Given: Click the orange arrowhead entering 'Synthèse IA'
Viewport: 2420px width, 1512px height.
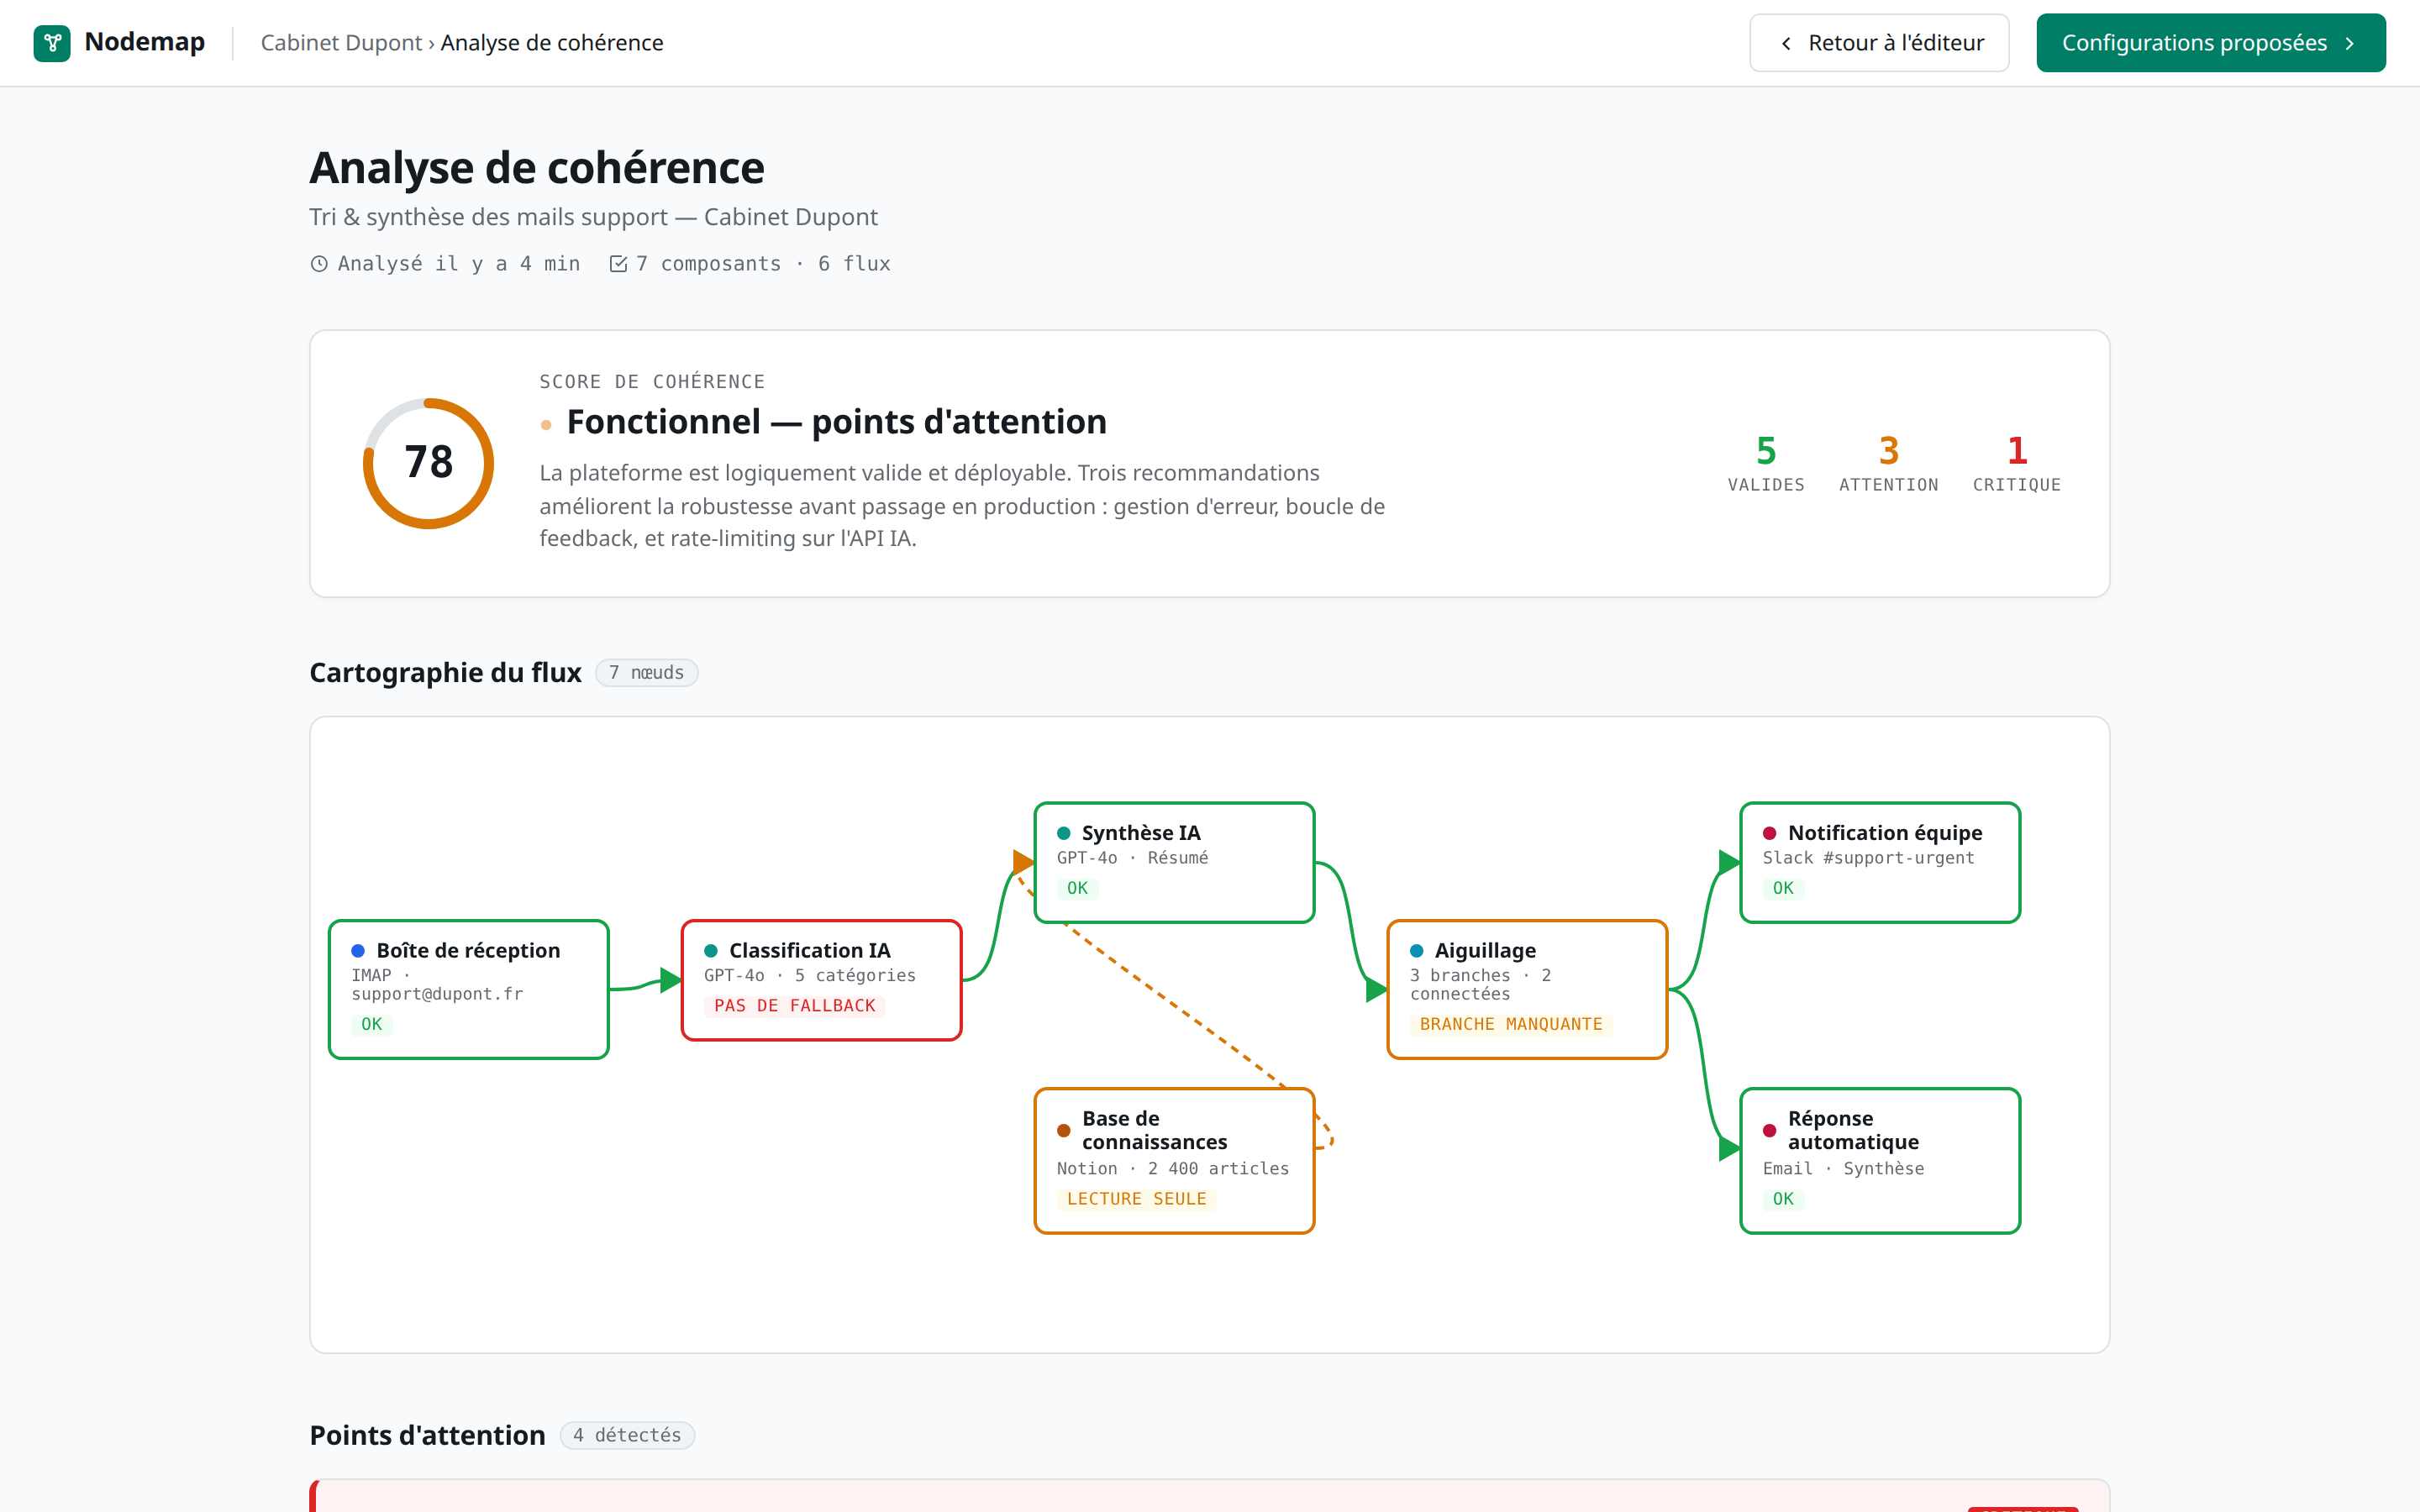Looking at the screenshot, I should point(1023,862).
